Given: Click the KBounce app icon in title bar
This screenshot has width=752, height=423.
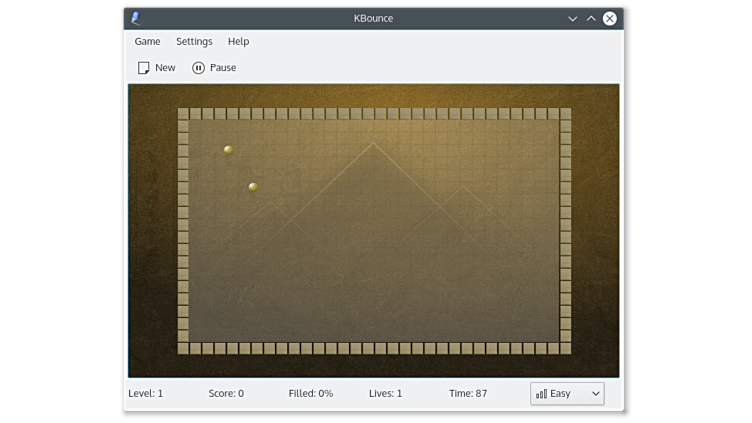Looking at the screenshot, I should point(137,18).
